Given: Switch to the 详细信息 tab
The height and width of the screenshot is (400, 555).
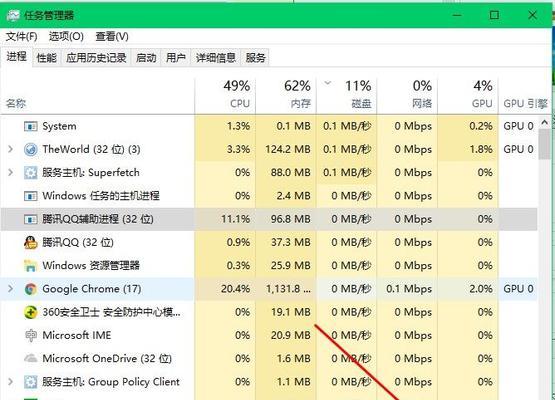Looking at the screenshot, I should [x=216, y=58].
